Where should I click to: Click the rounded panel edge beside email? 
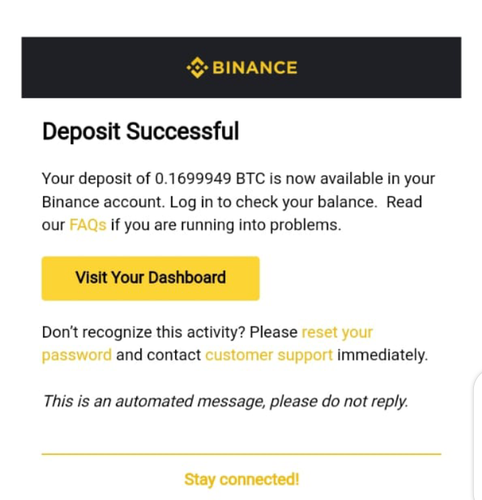477,437
